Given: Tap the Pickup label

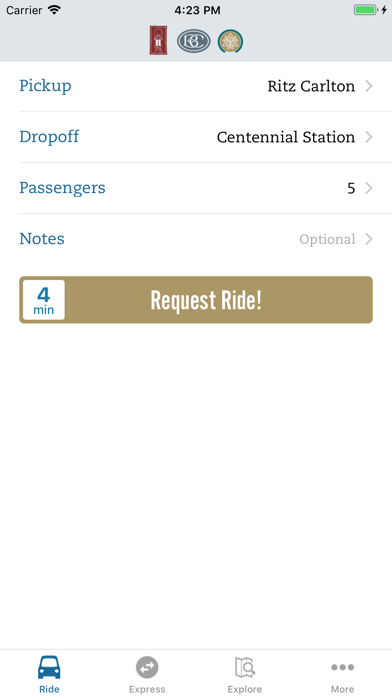Looking at the screenshot, I should [x=45, y=86].
